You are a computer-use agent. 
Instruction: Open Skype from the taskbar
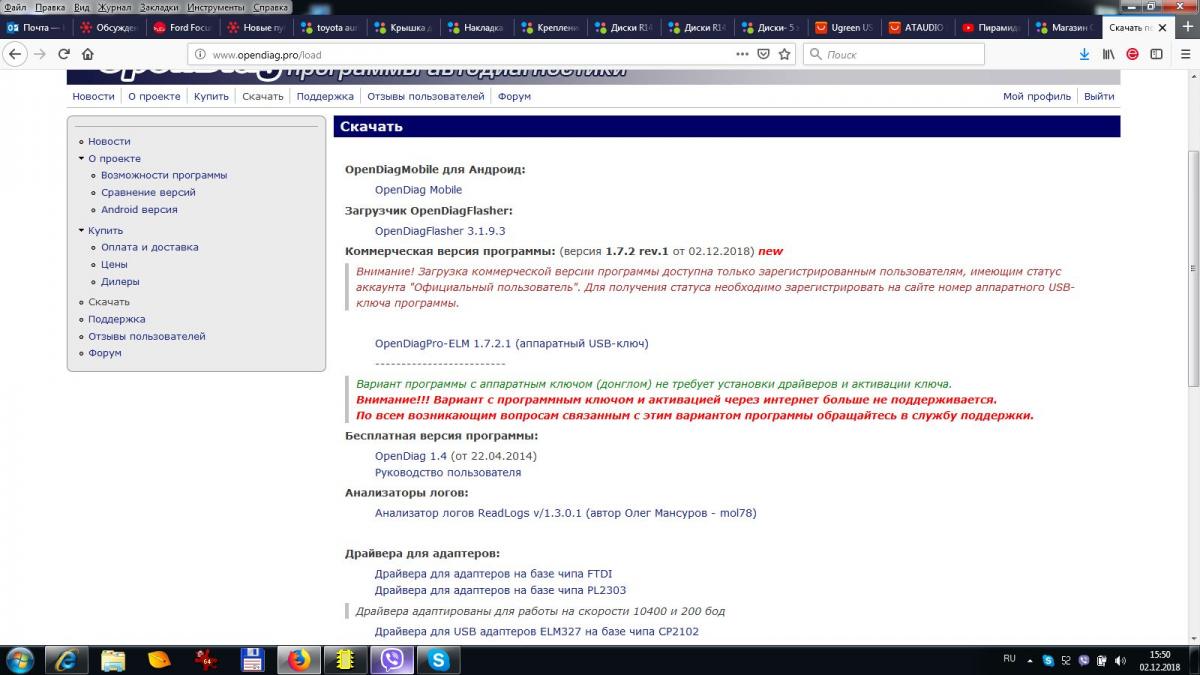(438, 660)
